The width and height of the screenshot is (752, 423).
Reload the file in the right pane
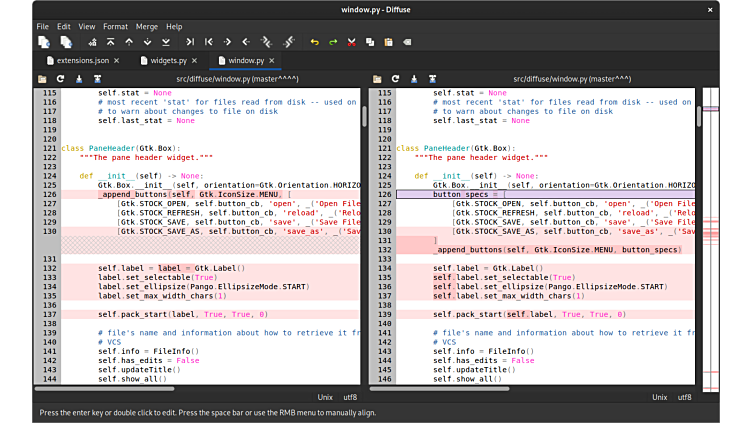396,78
